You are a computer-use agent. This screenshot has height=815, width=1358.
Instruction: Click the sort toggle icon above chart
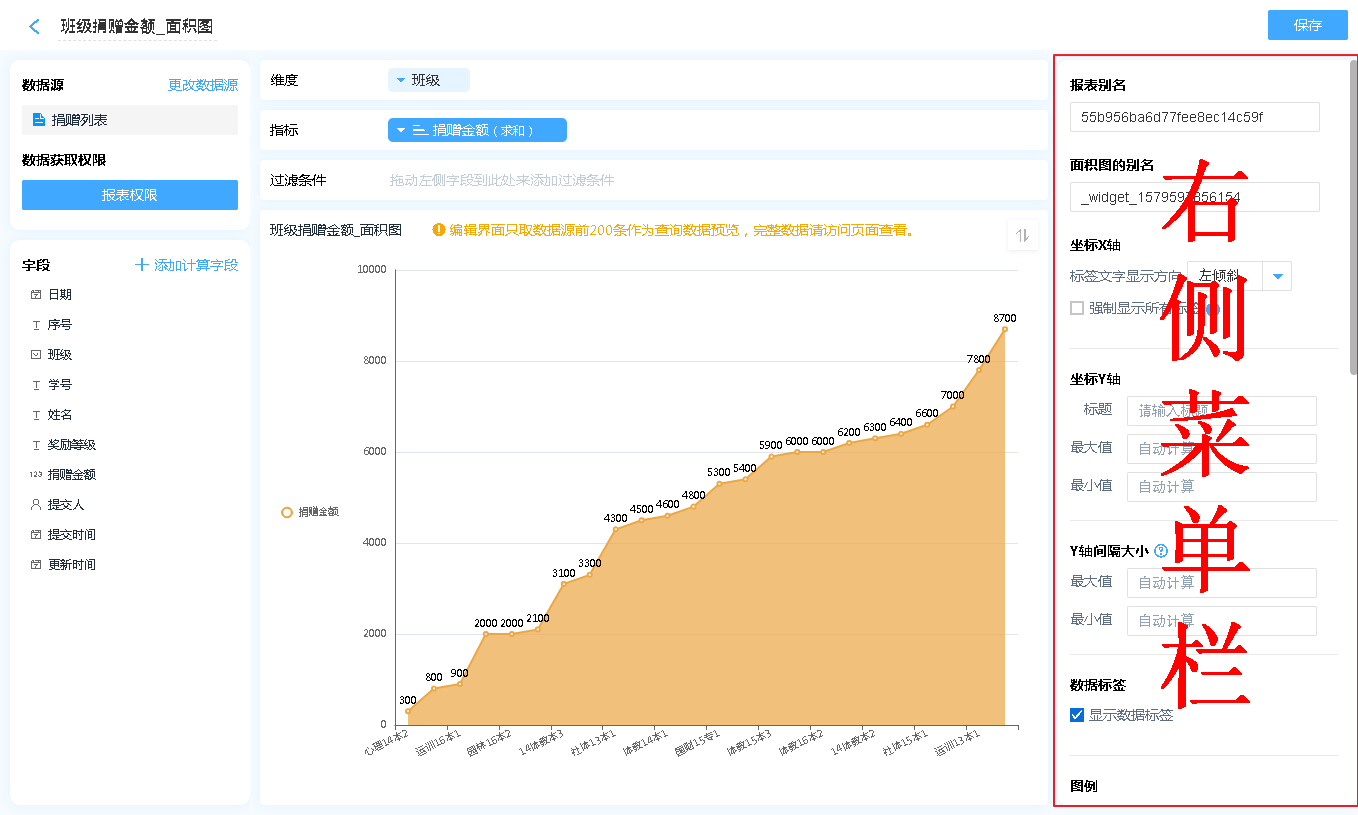click(1022, 235)
